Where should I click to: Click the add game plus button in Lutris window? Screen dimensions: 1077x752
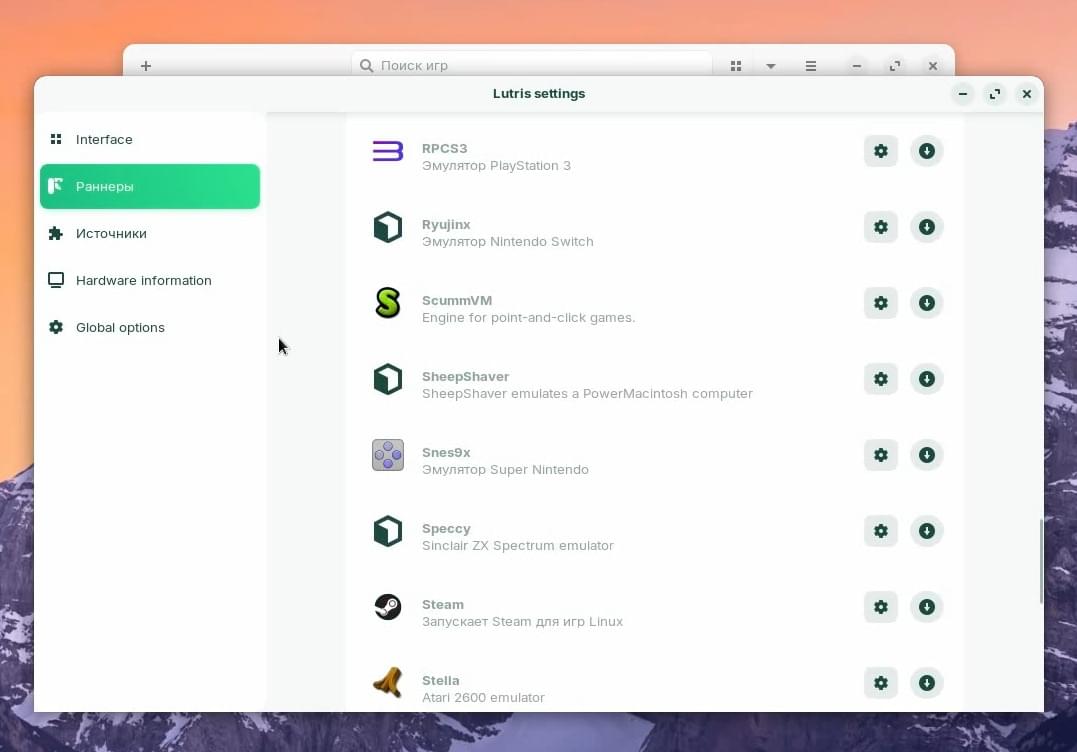(146, 66)
